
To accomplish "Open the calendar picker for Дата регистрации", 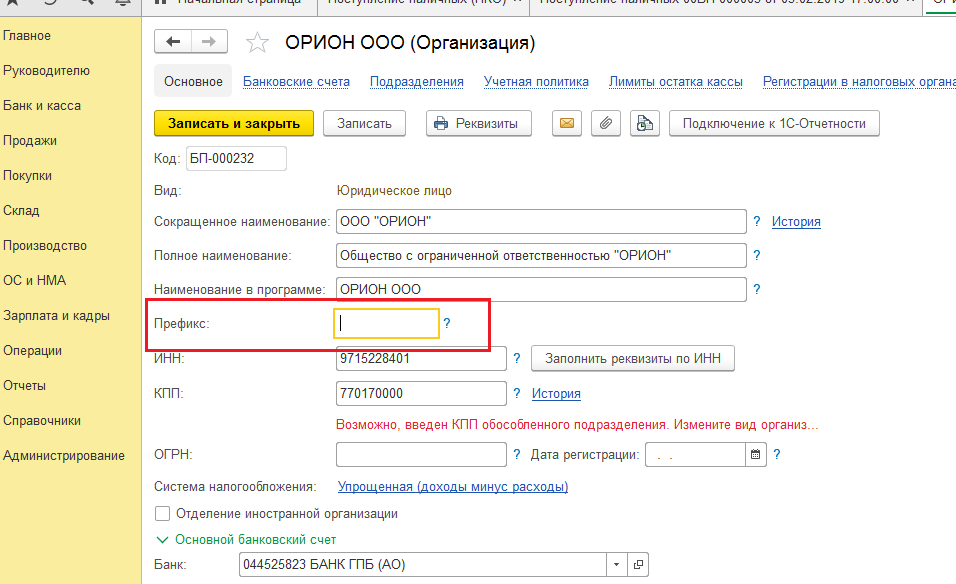I will (x=756, y=455).
